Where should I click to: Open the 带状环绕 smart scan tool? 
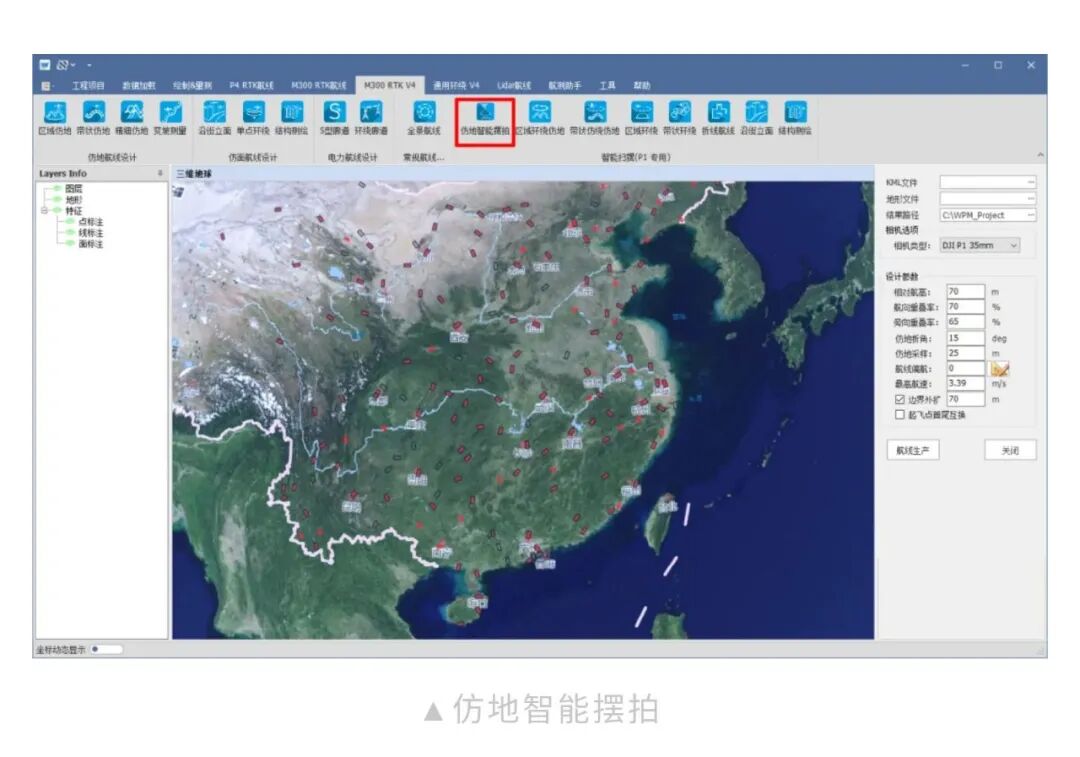click(x=680, y=118)
